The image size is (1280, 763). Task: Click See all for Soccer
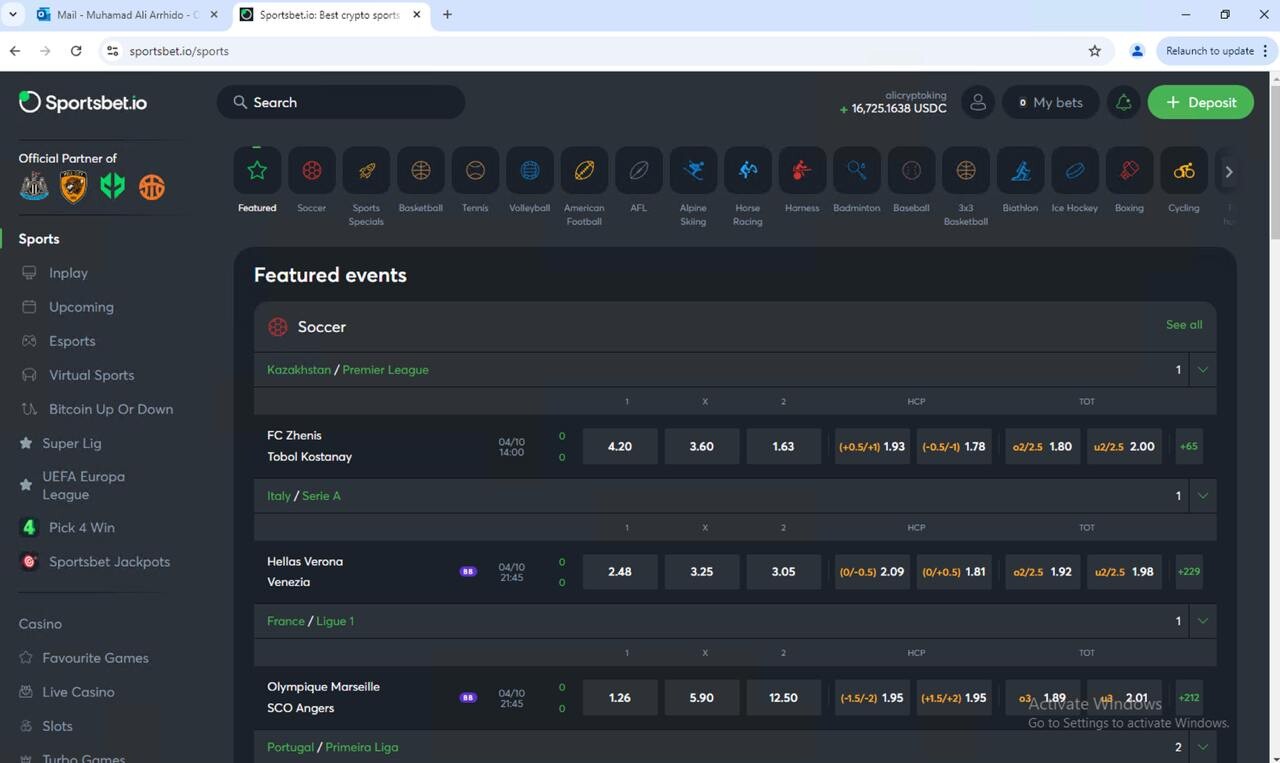(1184, 325)
